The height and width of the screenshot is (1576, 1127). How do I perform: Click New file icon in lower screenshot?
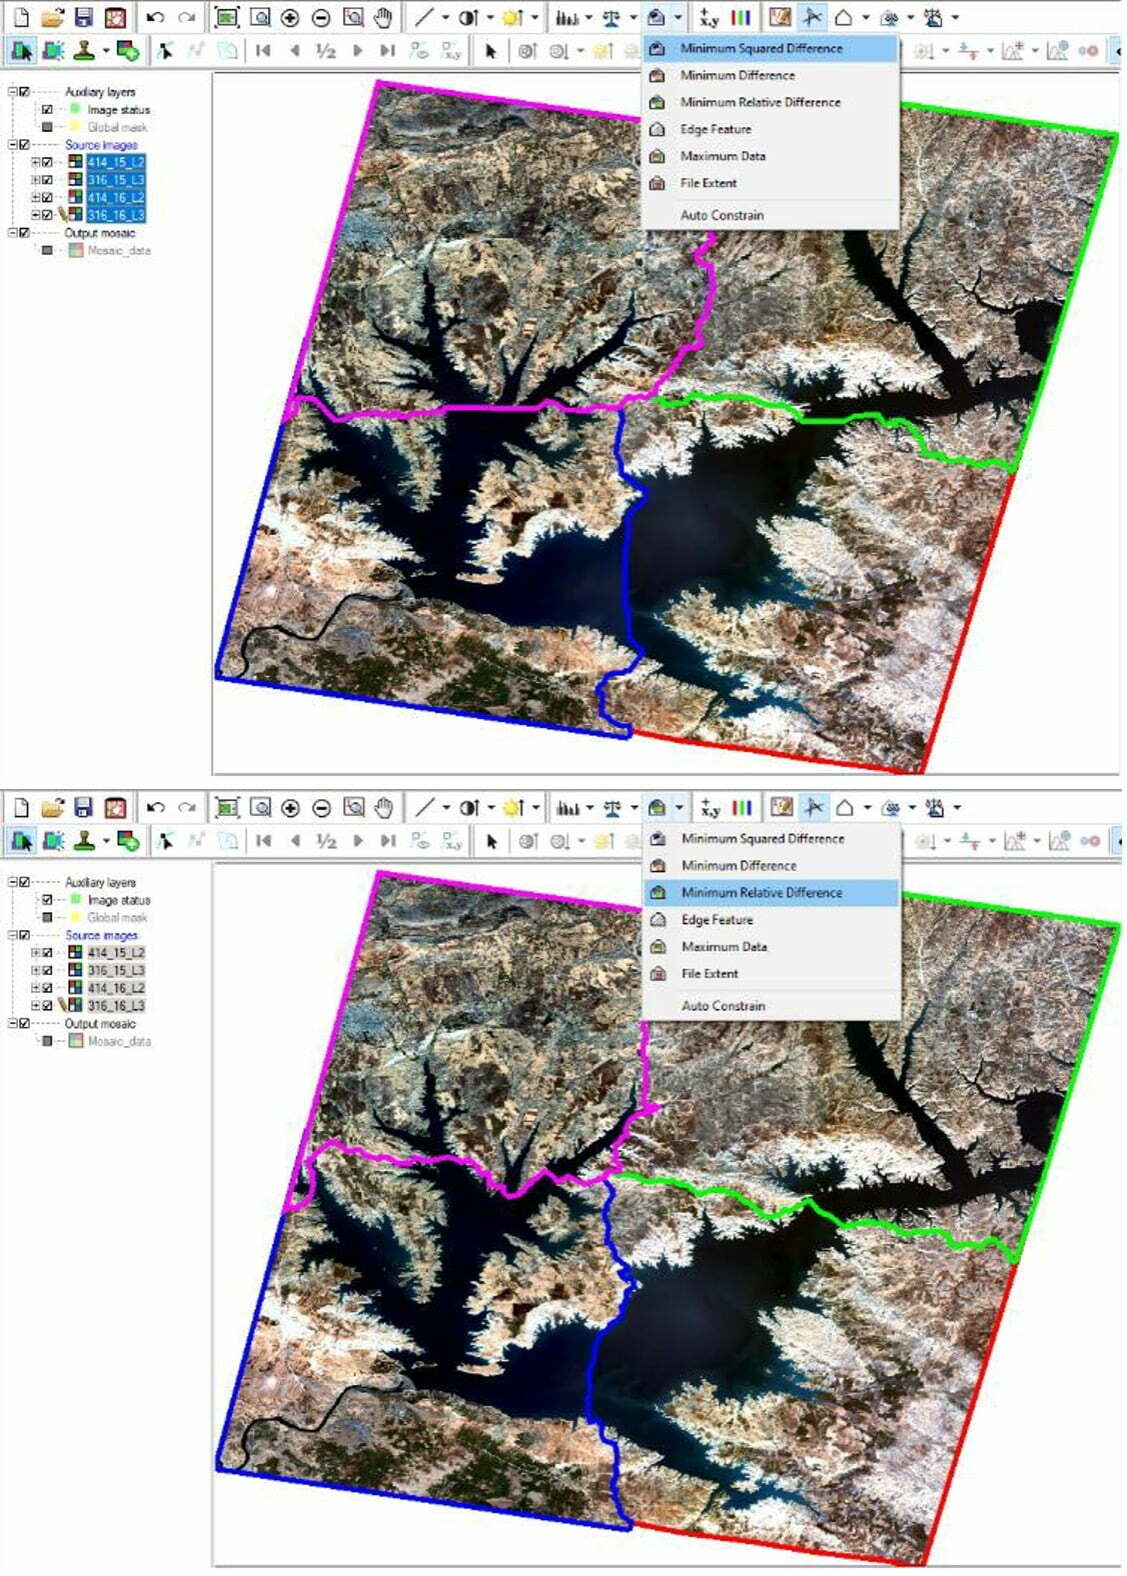(21, 808)
